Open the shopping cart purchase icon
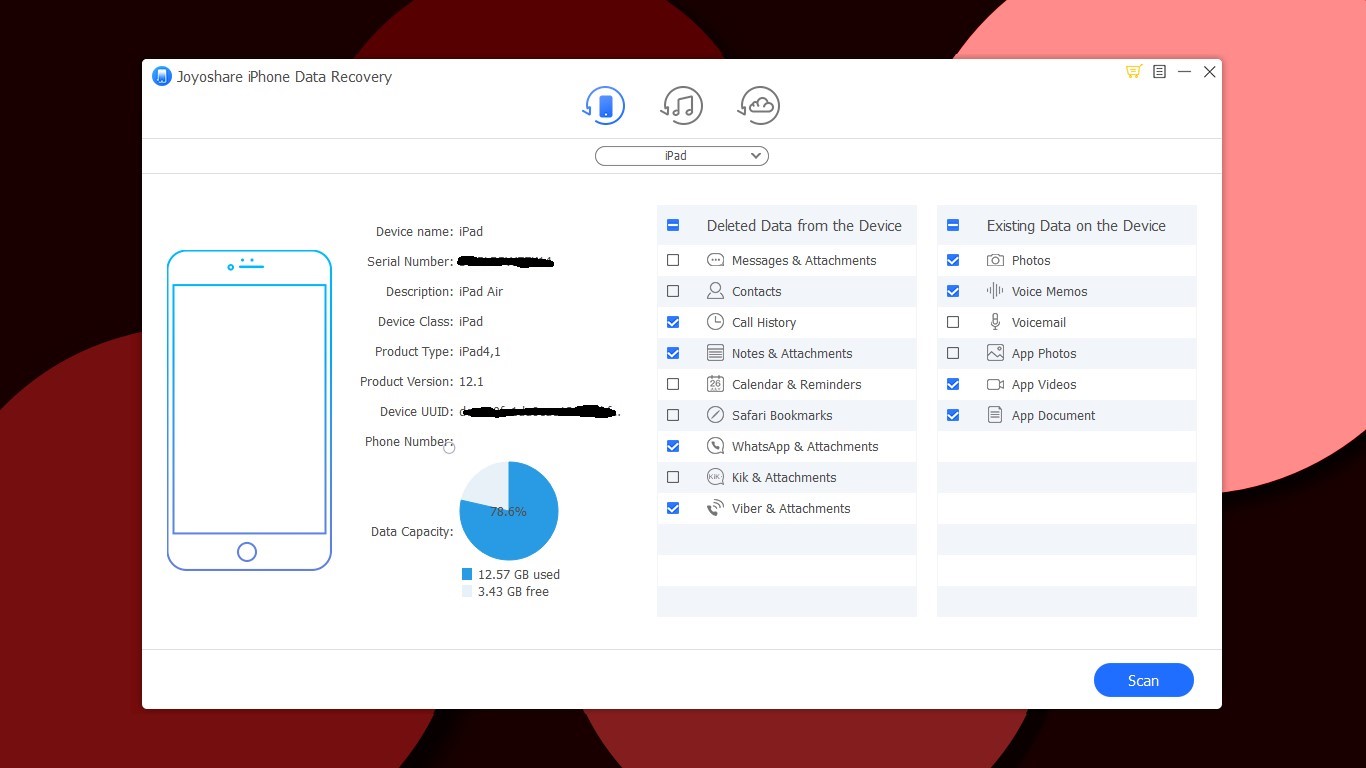 coord(1134,72)
